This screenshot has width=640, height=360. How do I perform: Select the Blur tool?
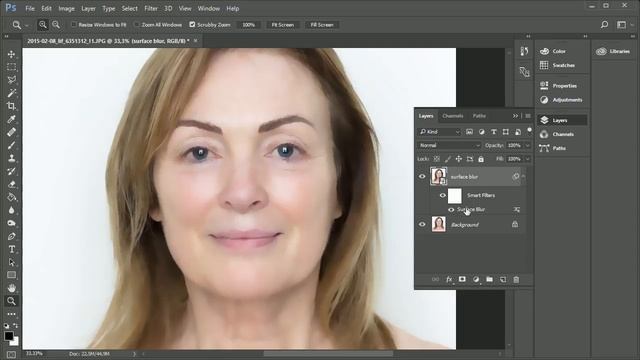pyautogui.click(x=11, y=210)
